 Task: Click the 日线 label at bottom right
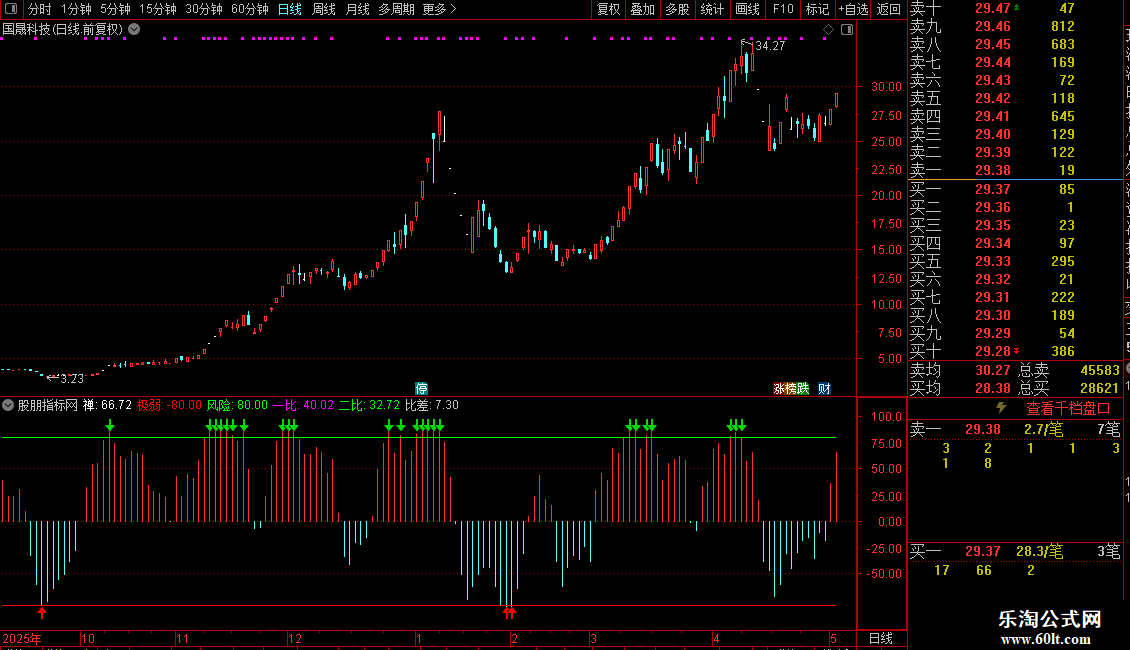[x=881, y=638]
